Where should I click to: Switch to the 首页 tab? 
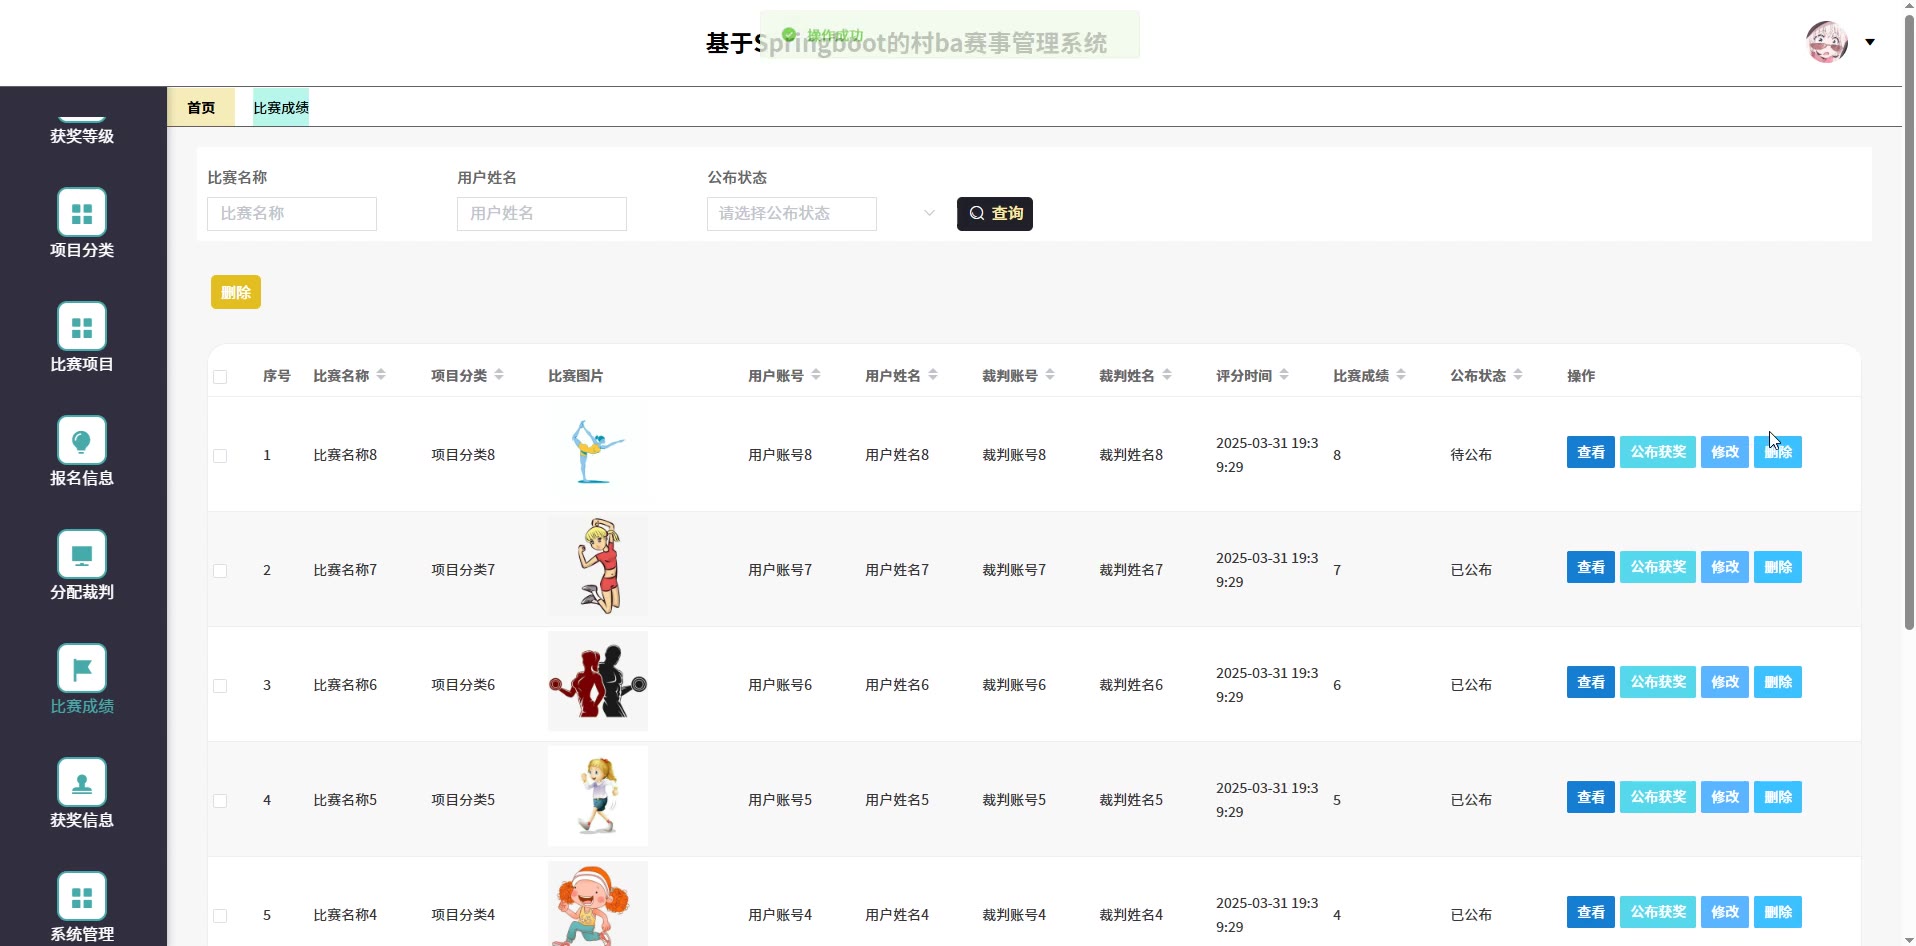[201, 108]
